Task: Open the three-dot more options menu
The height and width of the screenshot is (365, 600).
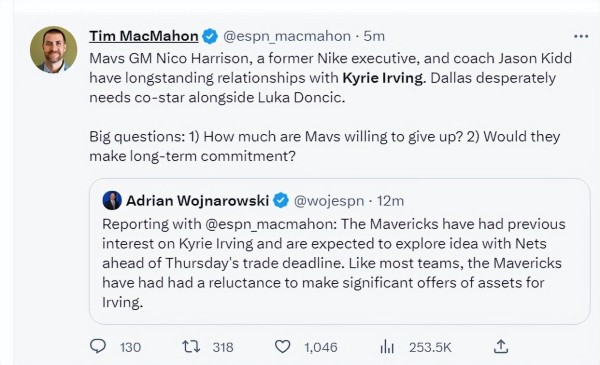Action: pyautogui.click(x=581, y=36)
